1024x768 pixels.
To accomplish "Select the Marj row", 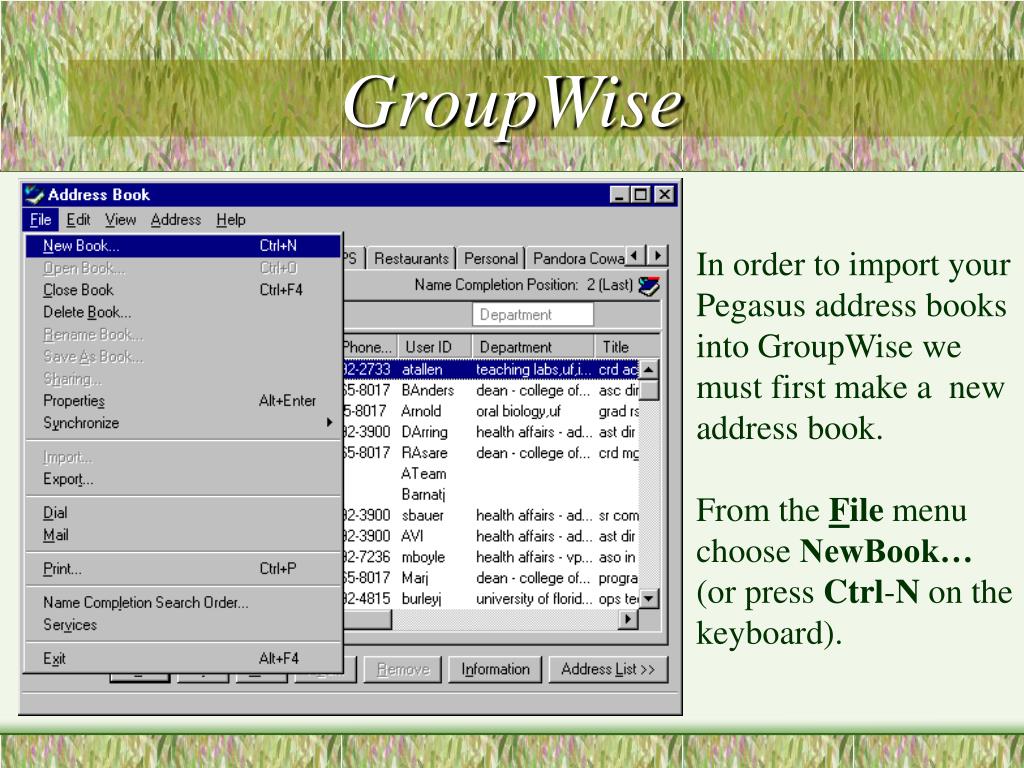I will [x=490, y=577].
